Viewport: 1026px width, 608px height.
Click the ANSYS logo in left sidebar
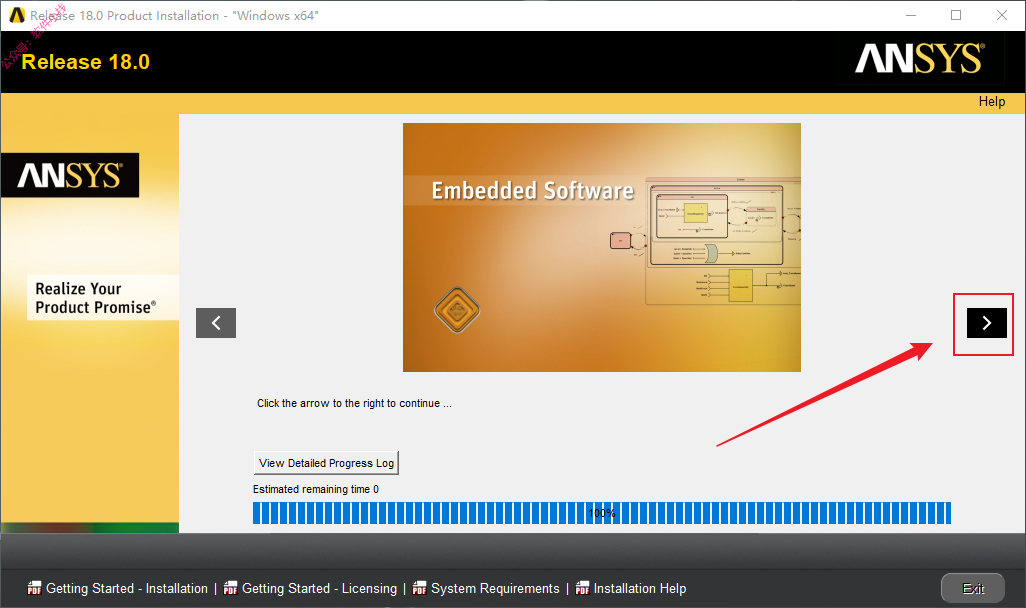click(70, 175)
